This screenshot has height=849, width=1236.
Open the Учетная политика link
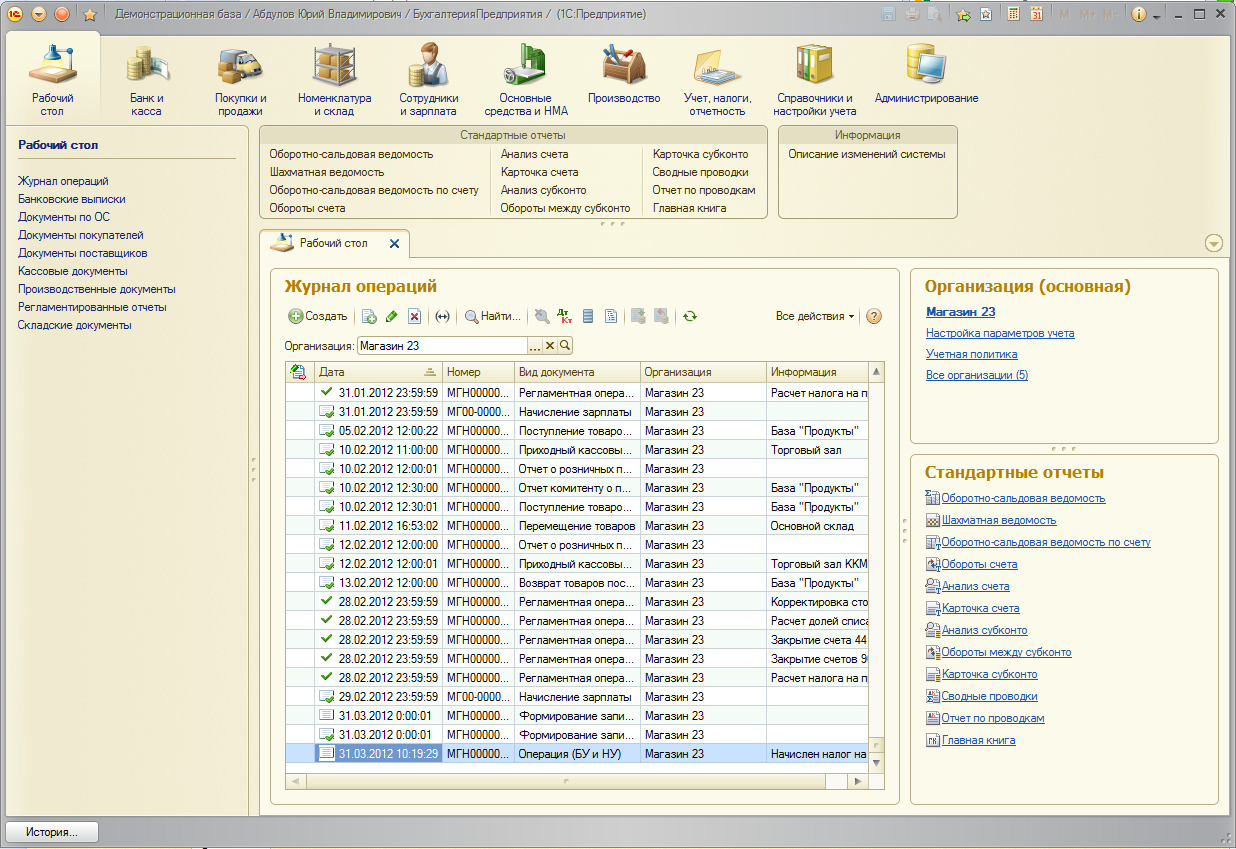(x=971, y=354)
